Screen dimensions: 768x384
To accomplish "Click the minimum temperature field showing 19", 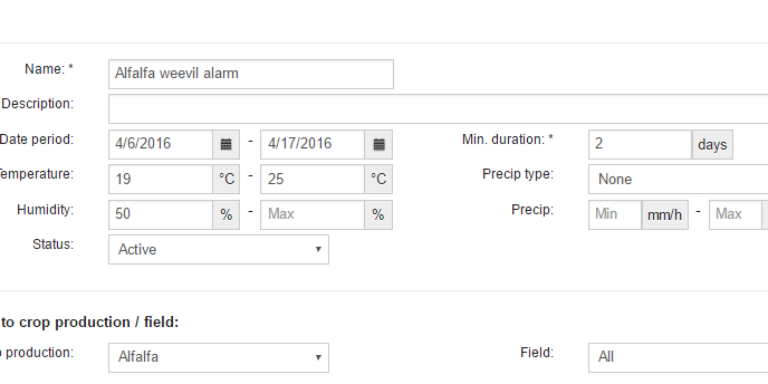I will pos(161,179).
